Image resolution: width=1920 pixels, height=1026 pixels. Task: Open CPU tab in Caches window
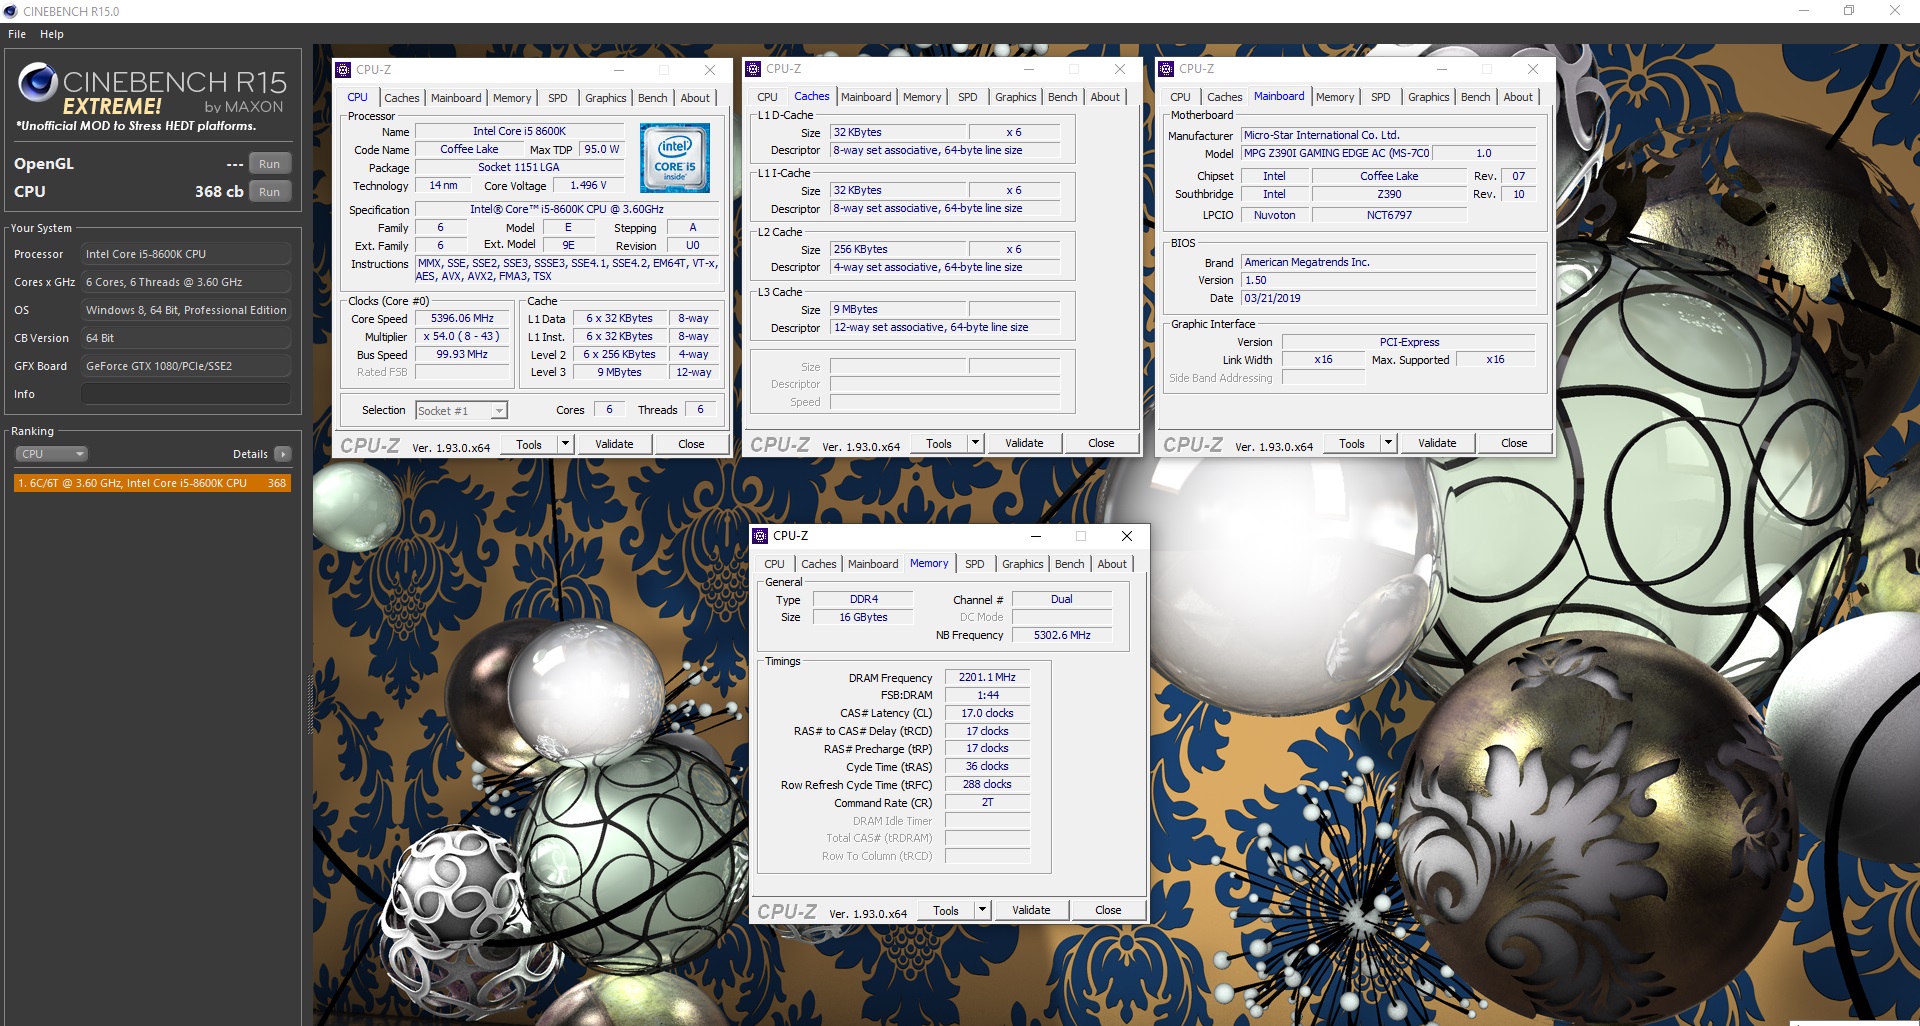767,97
